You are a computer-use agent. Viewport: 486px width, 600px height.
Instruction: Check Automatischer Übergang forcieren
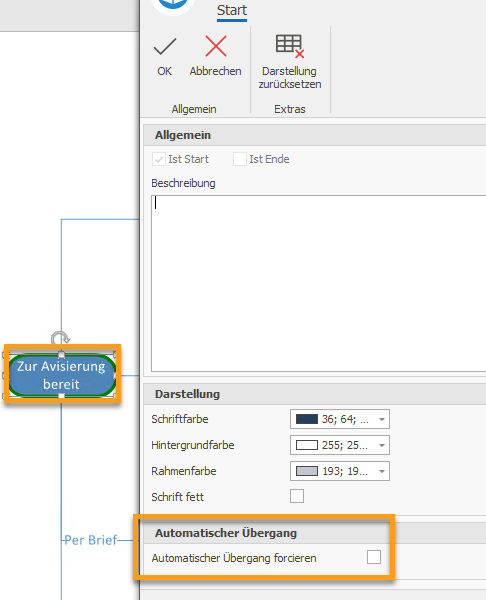374,557
